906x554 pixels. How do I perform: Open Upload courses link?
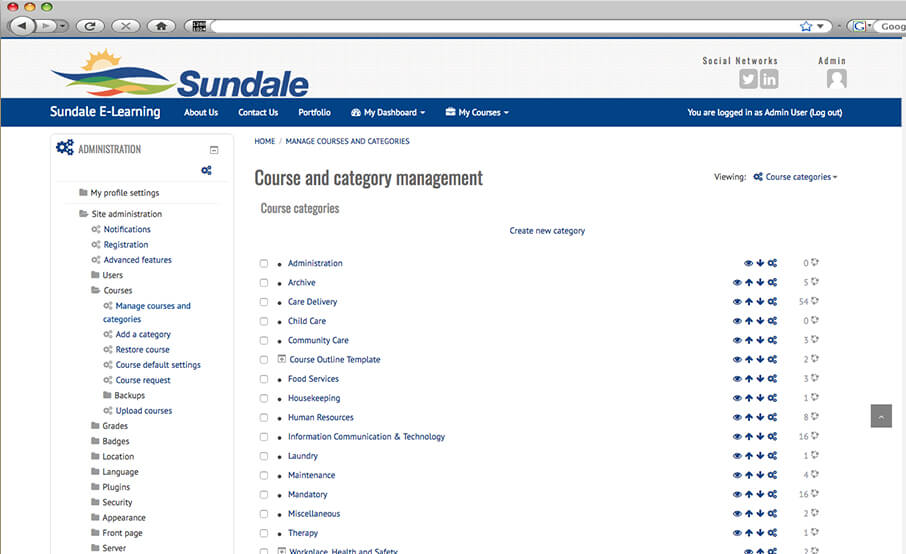coord(143,411)
